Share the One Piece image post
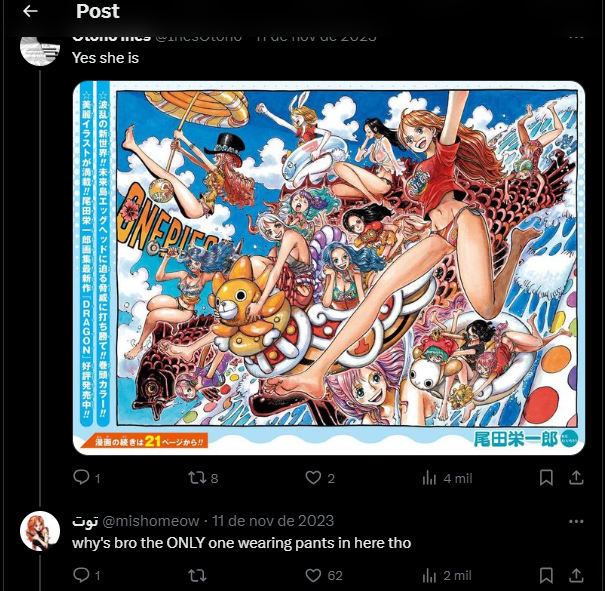605x591 pixels. (x=576, y=478)
